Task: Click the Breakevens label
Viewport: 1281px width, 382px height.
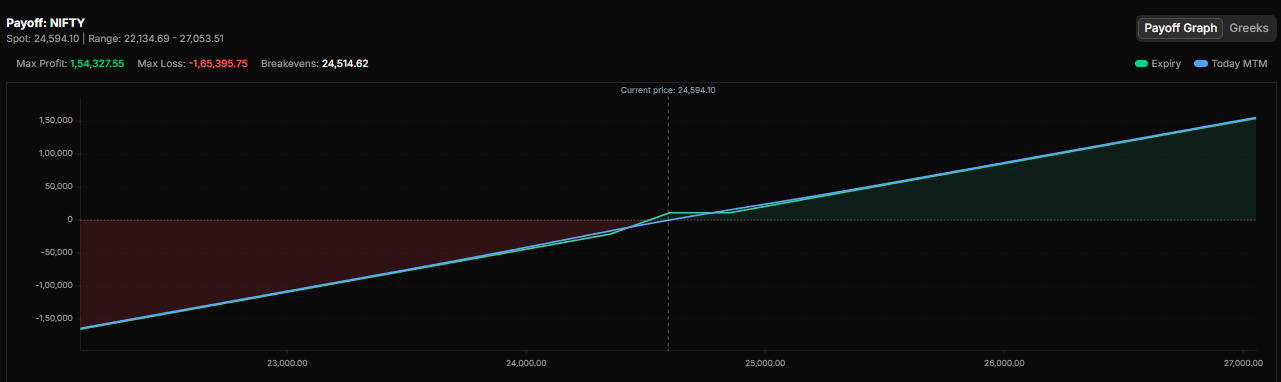Action: (289, 63)
